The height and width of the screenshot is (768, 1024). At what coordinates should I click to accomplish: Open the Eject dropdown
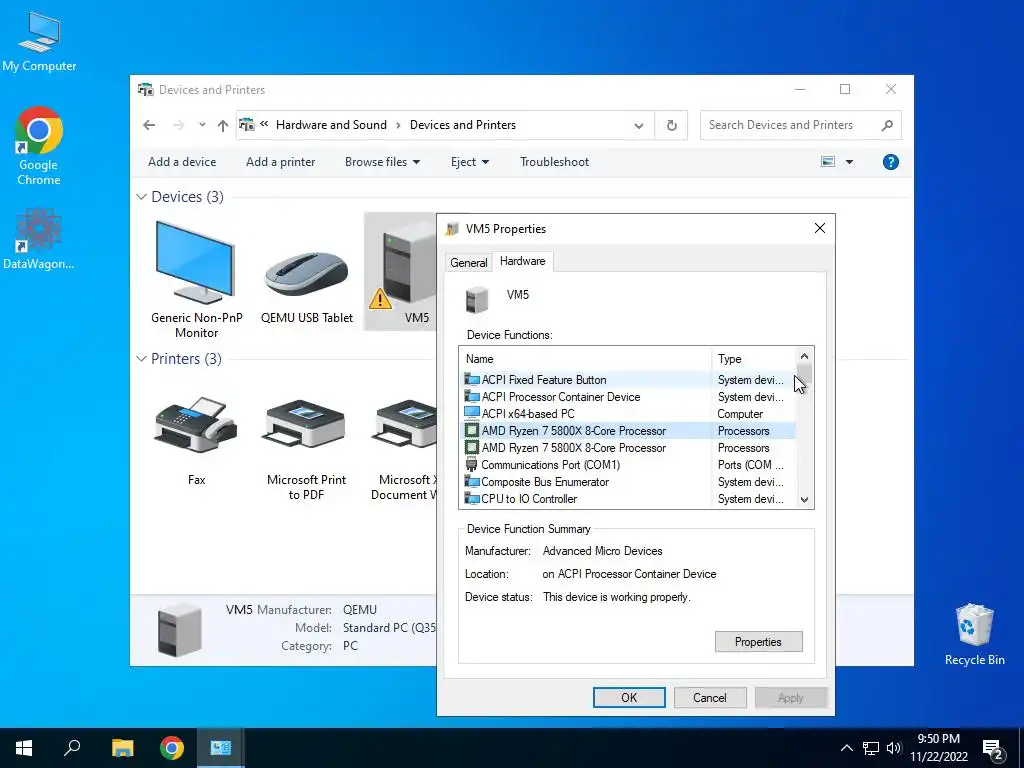(x=470, y=162)
